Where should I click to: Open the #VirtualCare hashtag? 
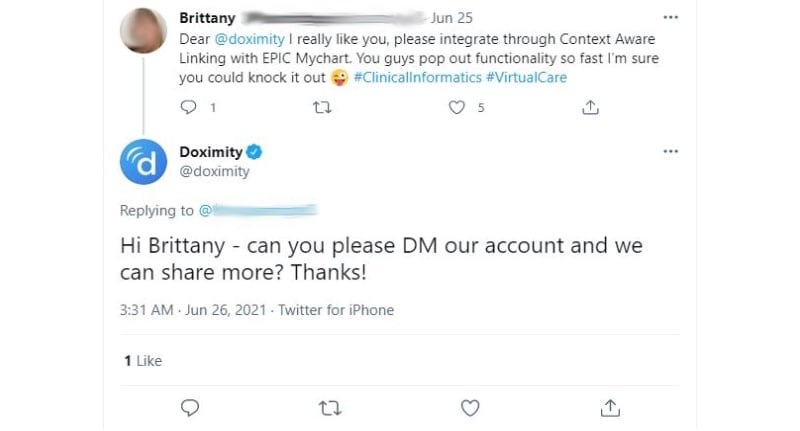527,78
